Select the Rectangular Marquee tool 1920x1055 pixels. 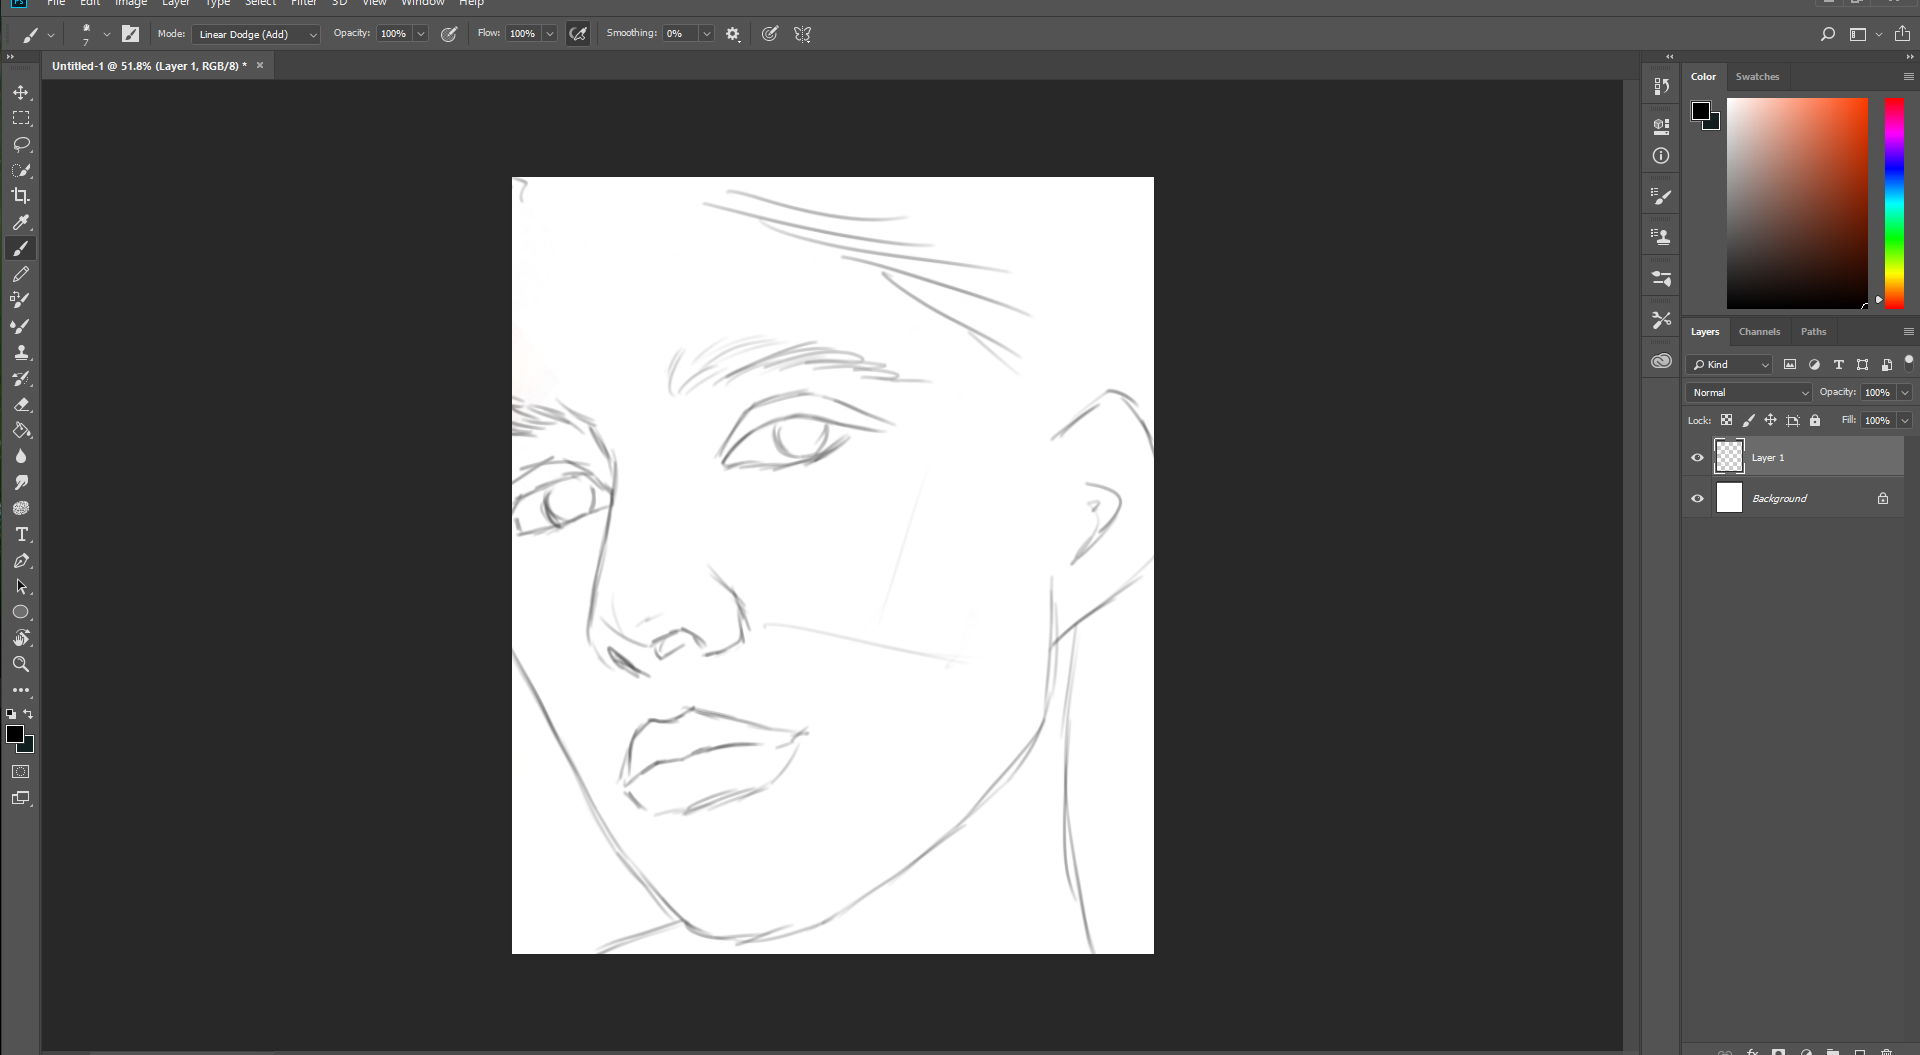click(x=21, y=118)
